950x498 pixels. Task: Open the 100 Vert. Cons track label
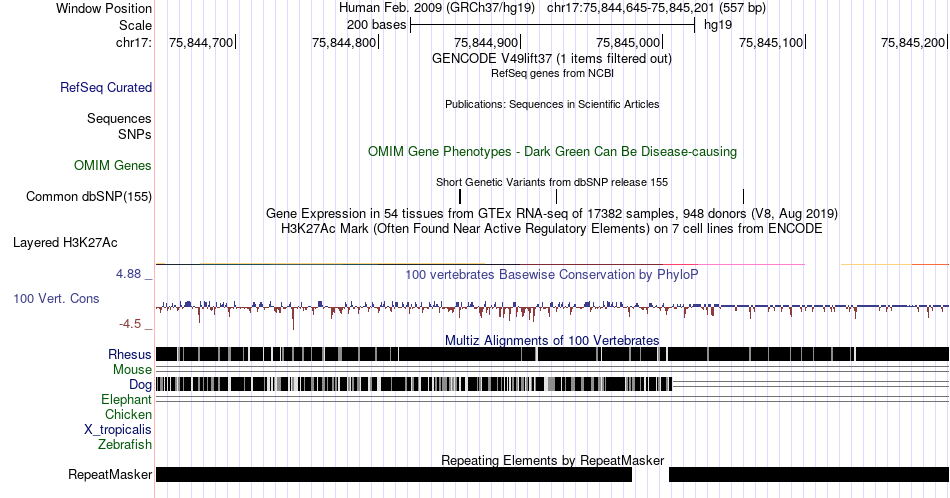point(56,298)
